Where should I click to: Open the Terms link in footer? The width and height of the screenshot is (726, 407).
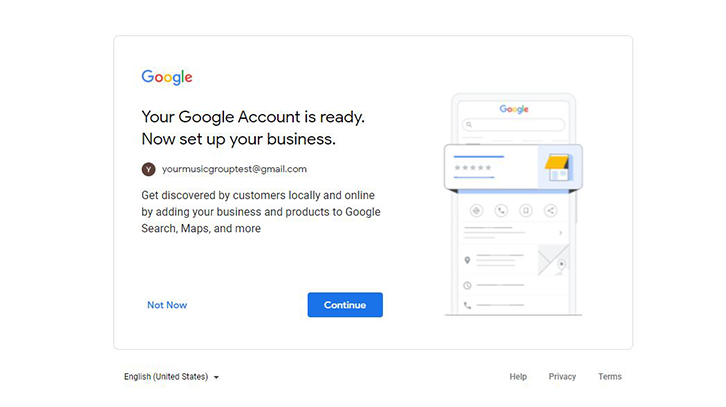tap(610, 376)
